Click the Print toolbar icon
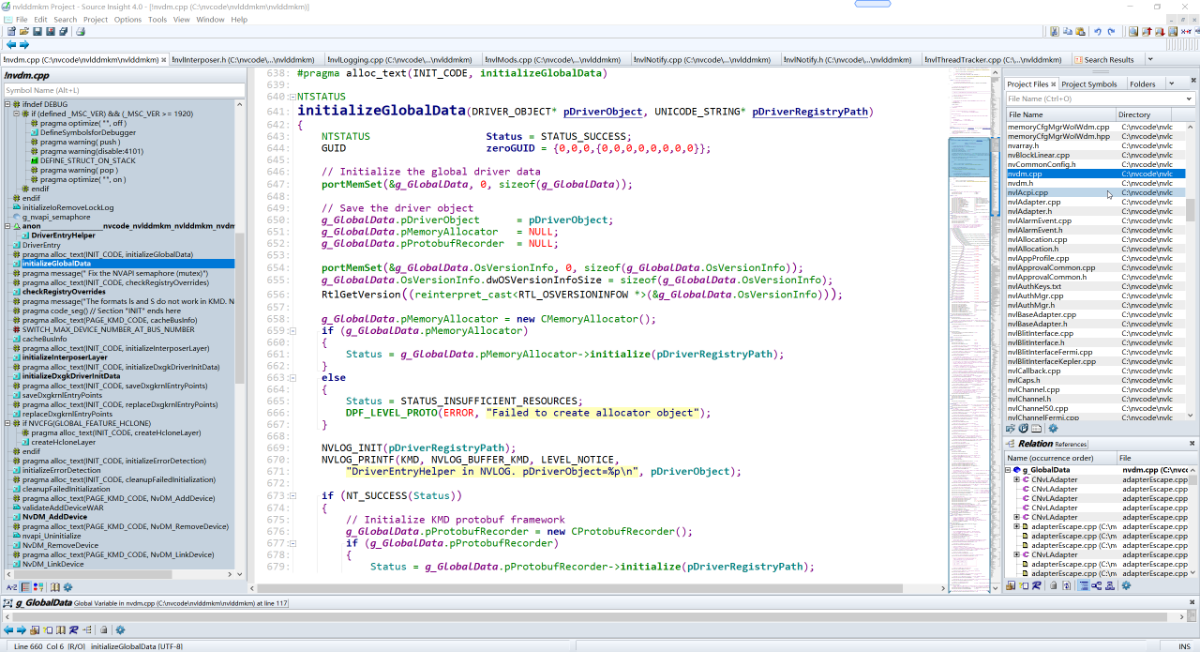Viewport: 1200px width, 652px height. click(80, 31)
